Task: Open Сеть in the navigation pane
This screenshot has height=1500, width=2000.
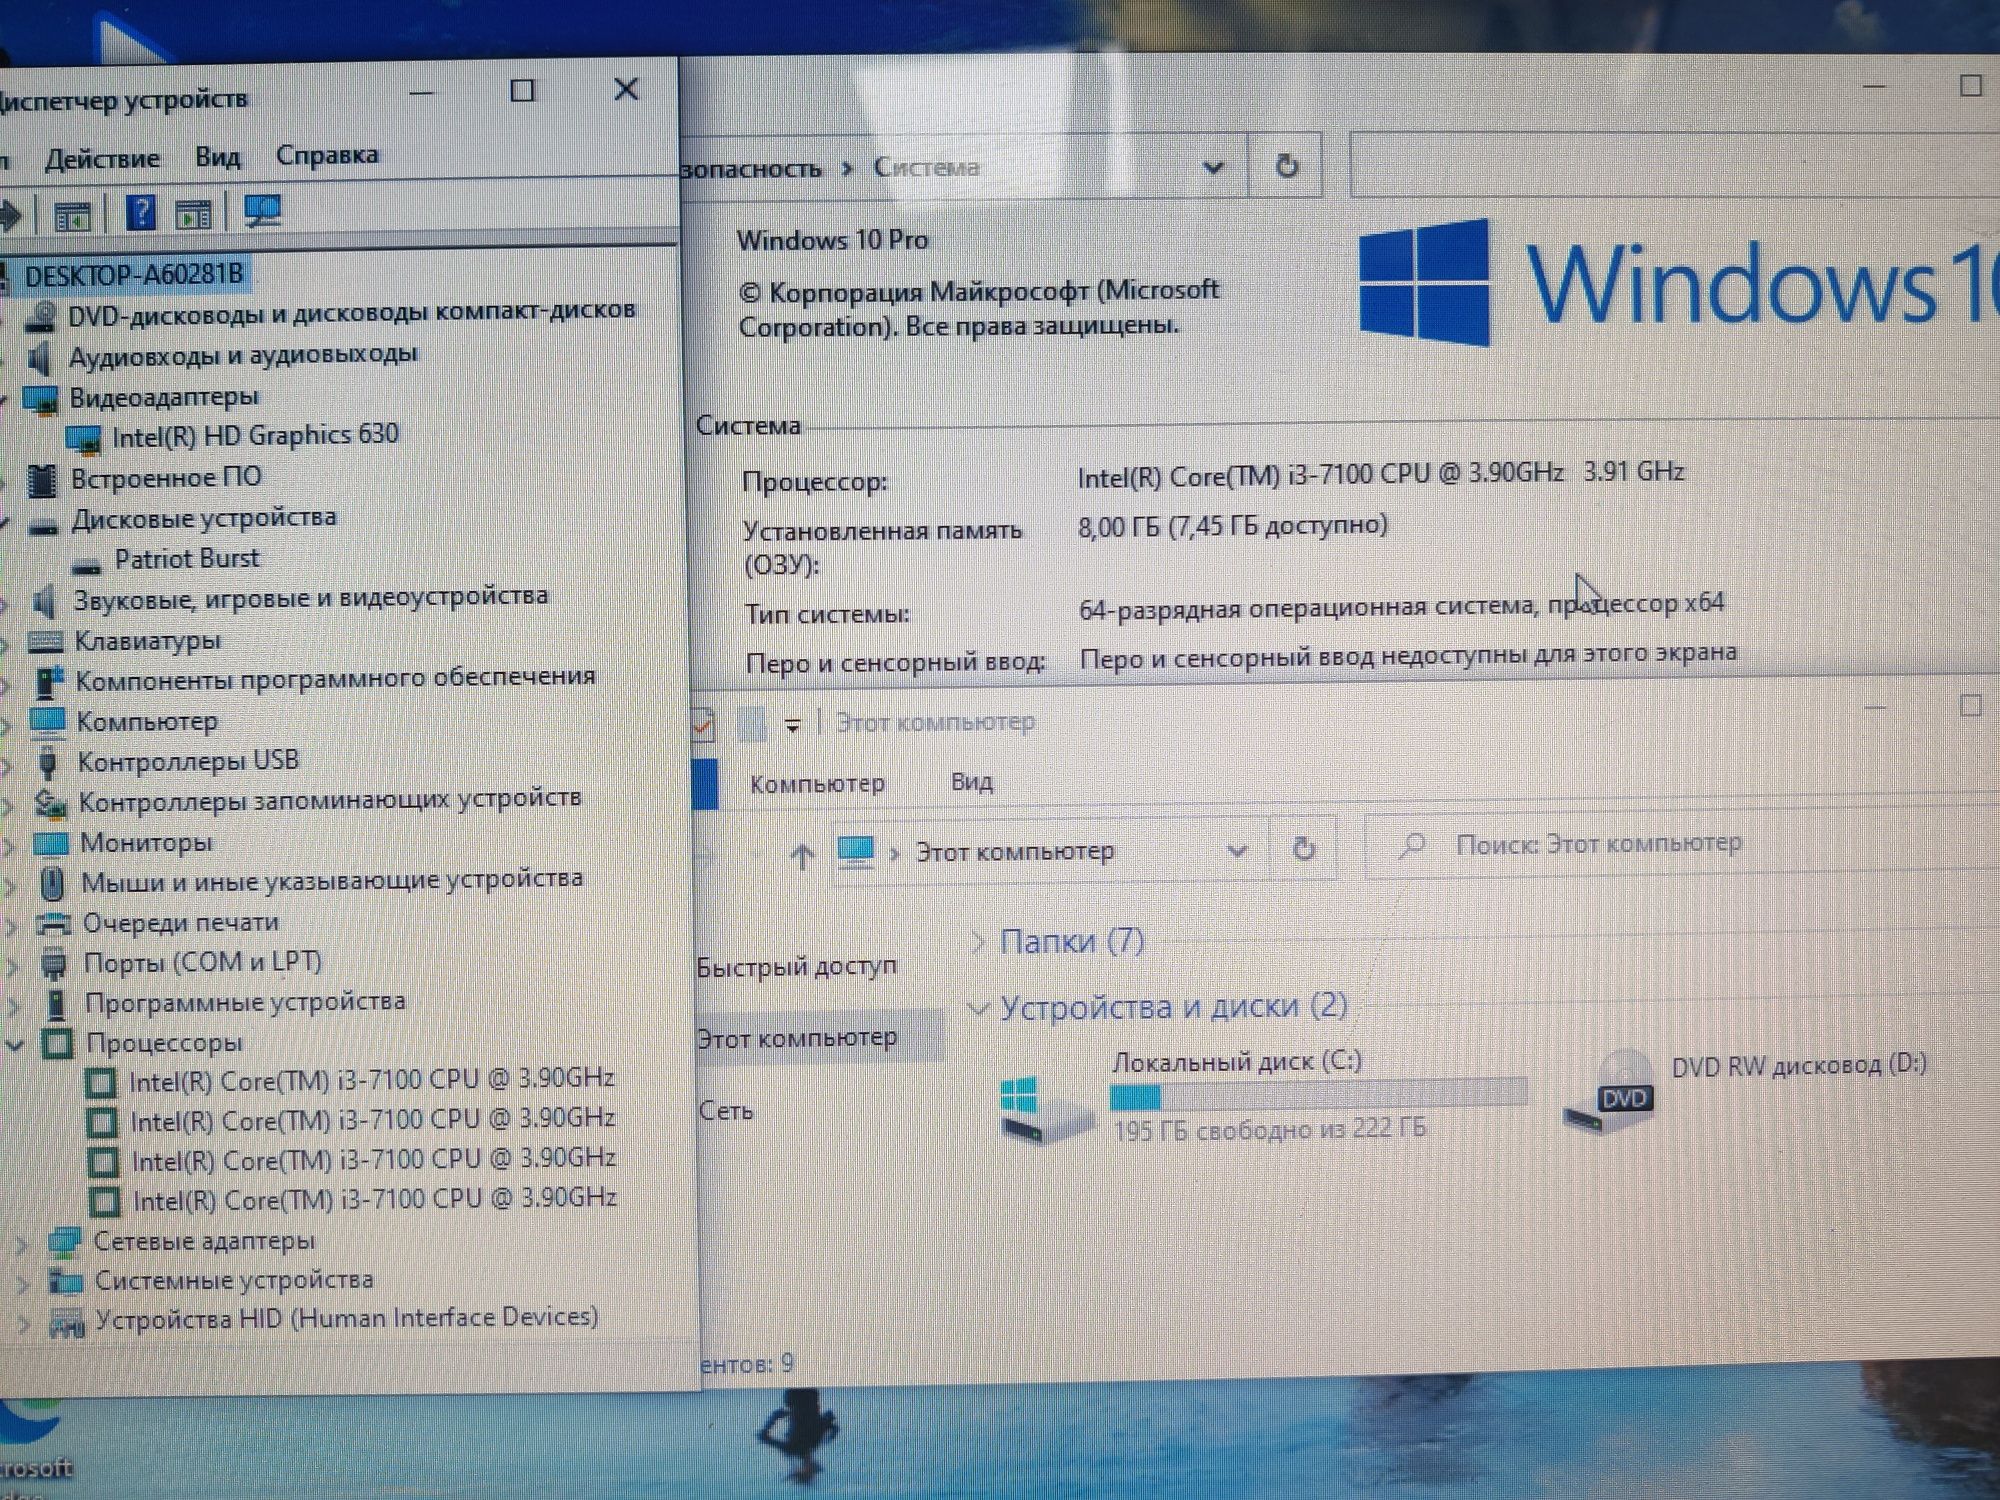Action: tap(725, 1111)
